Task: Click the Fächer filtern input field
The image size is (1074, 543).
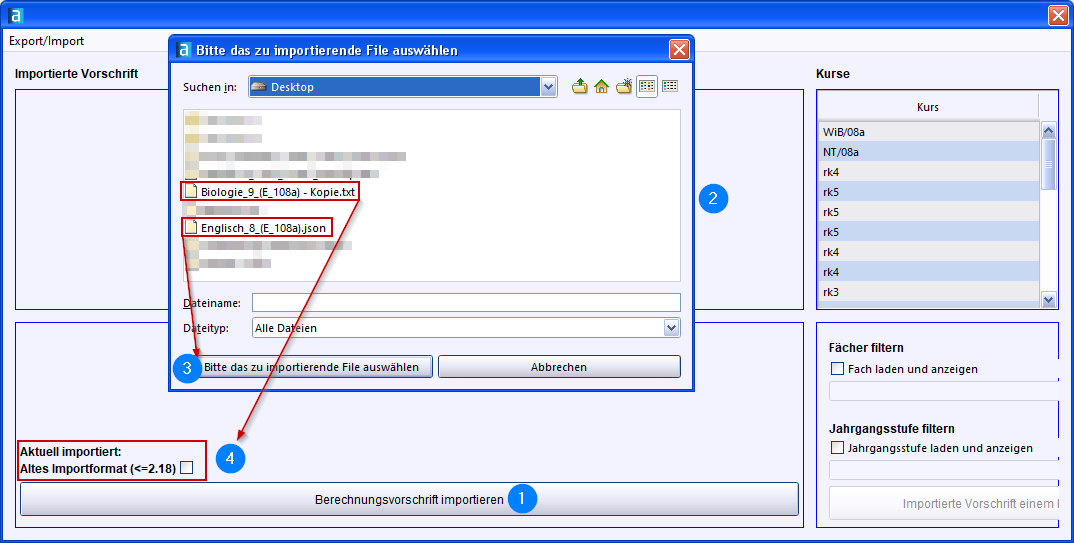Action: [944, 390]
